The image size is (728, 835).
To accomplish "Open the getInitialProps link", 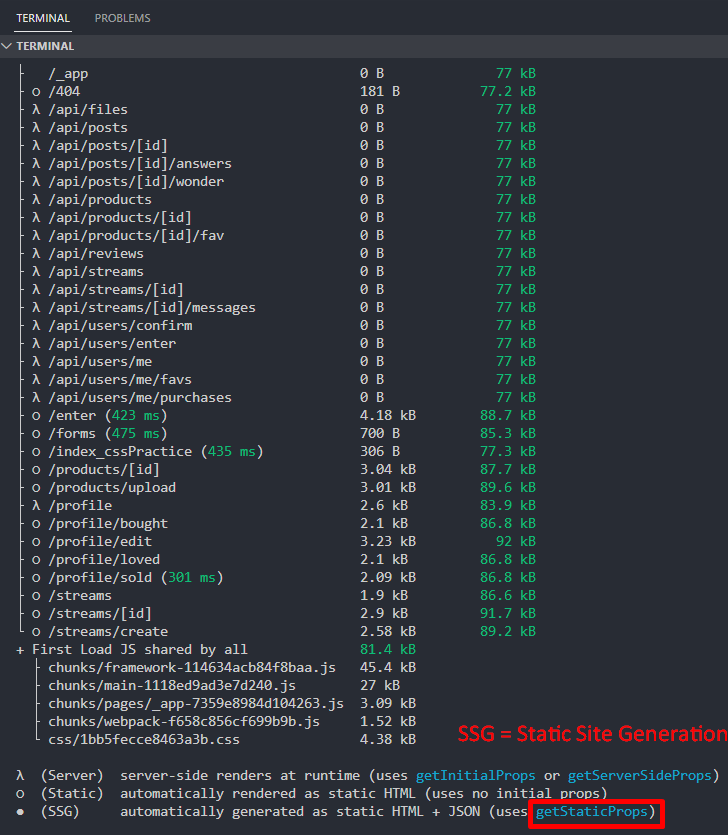I will (476, 775).
